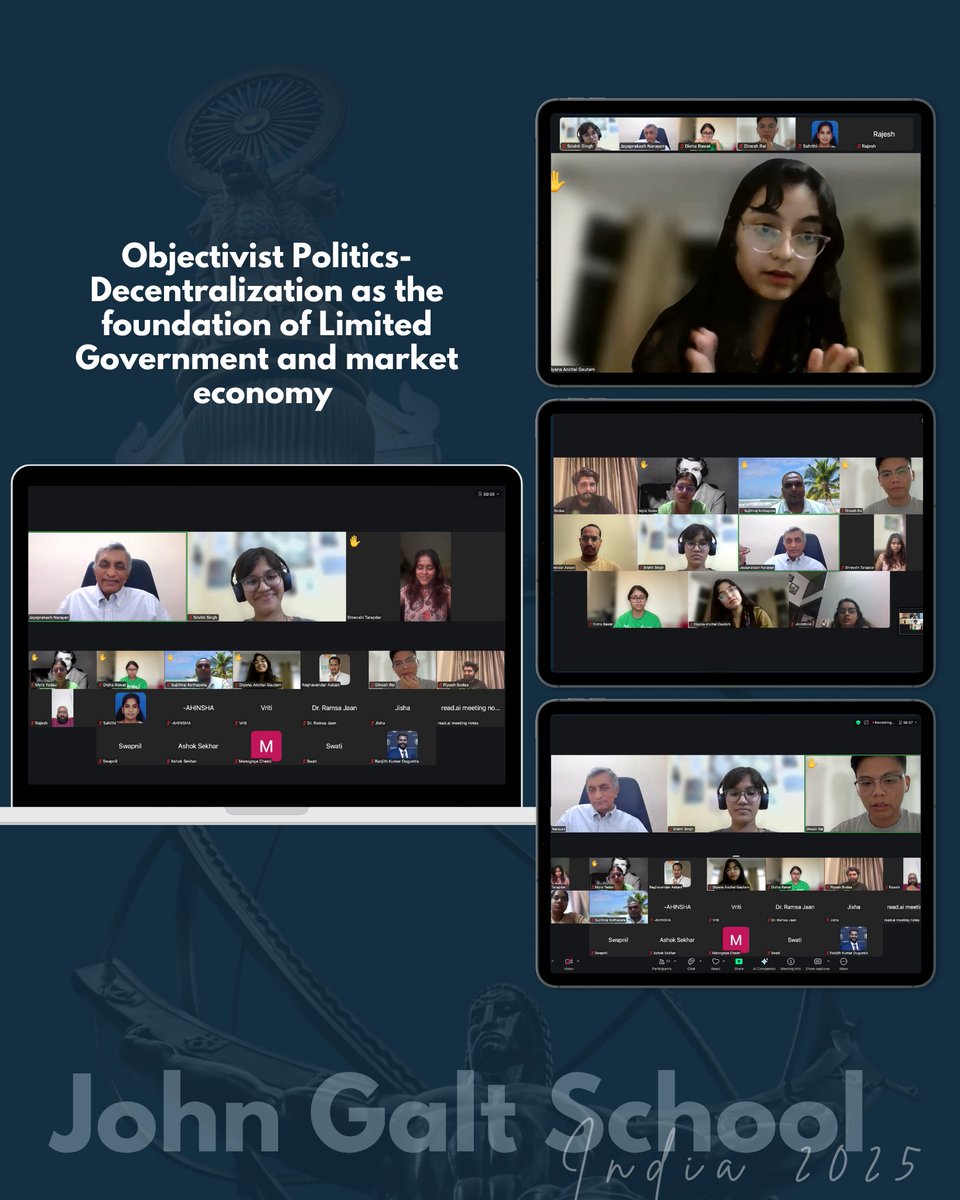960x1200 pixels.
Task: Click the Video camera icon in bottom tablet toolbar
Action: [x=569, y=962]
